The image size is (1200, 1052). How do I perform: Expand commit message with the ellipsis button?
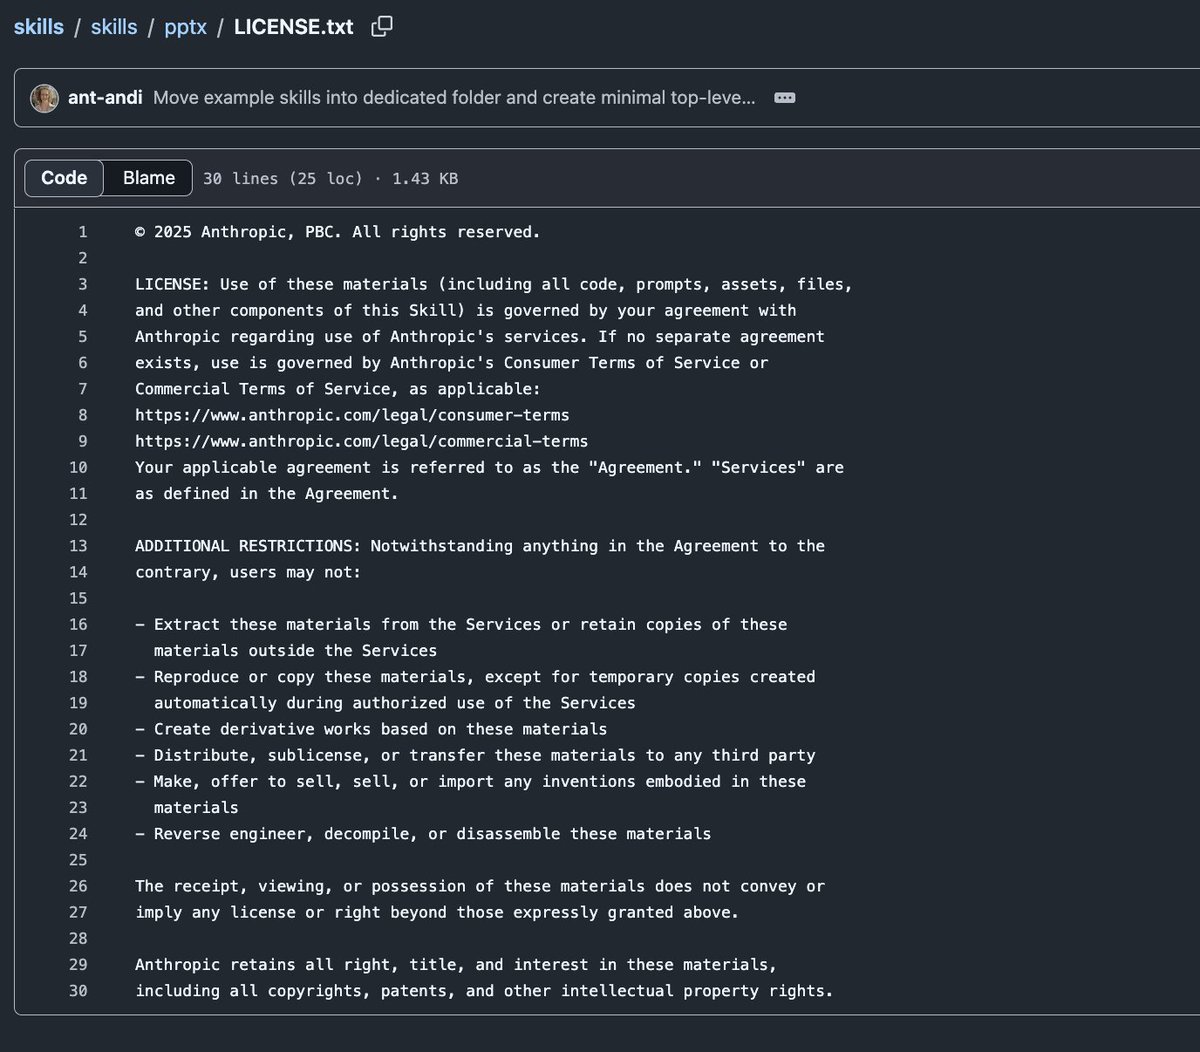pyautogui.click(x=785, y=98)
